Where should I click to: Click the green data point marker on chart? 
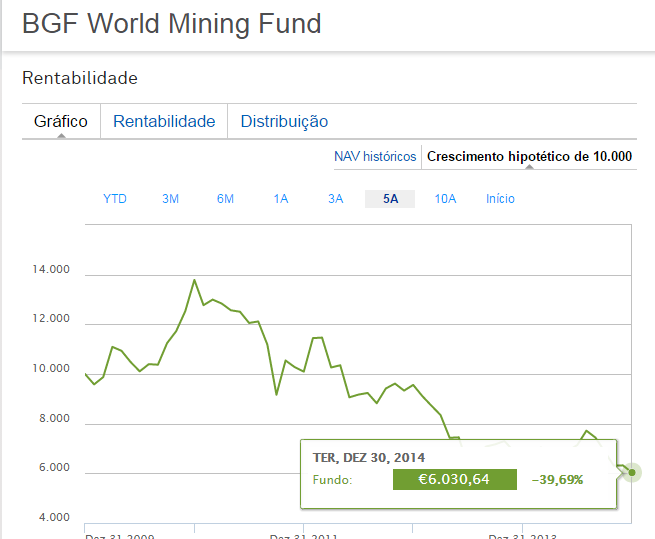click(632, 473)
